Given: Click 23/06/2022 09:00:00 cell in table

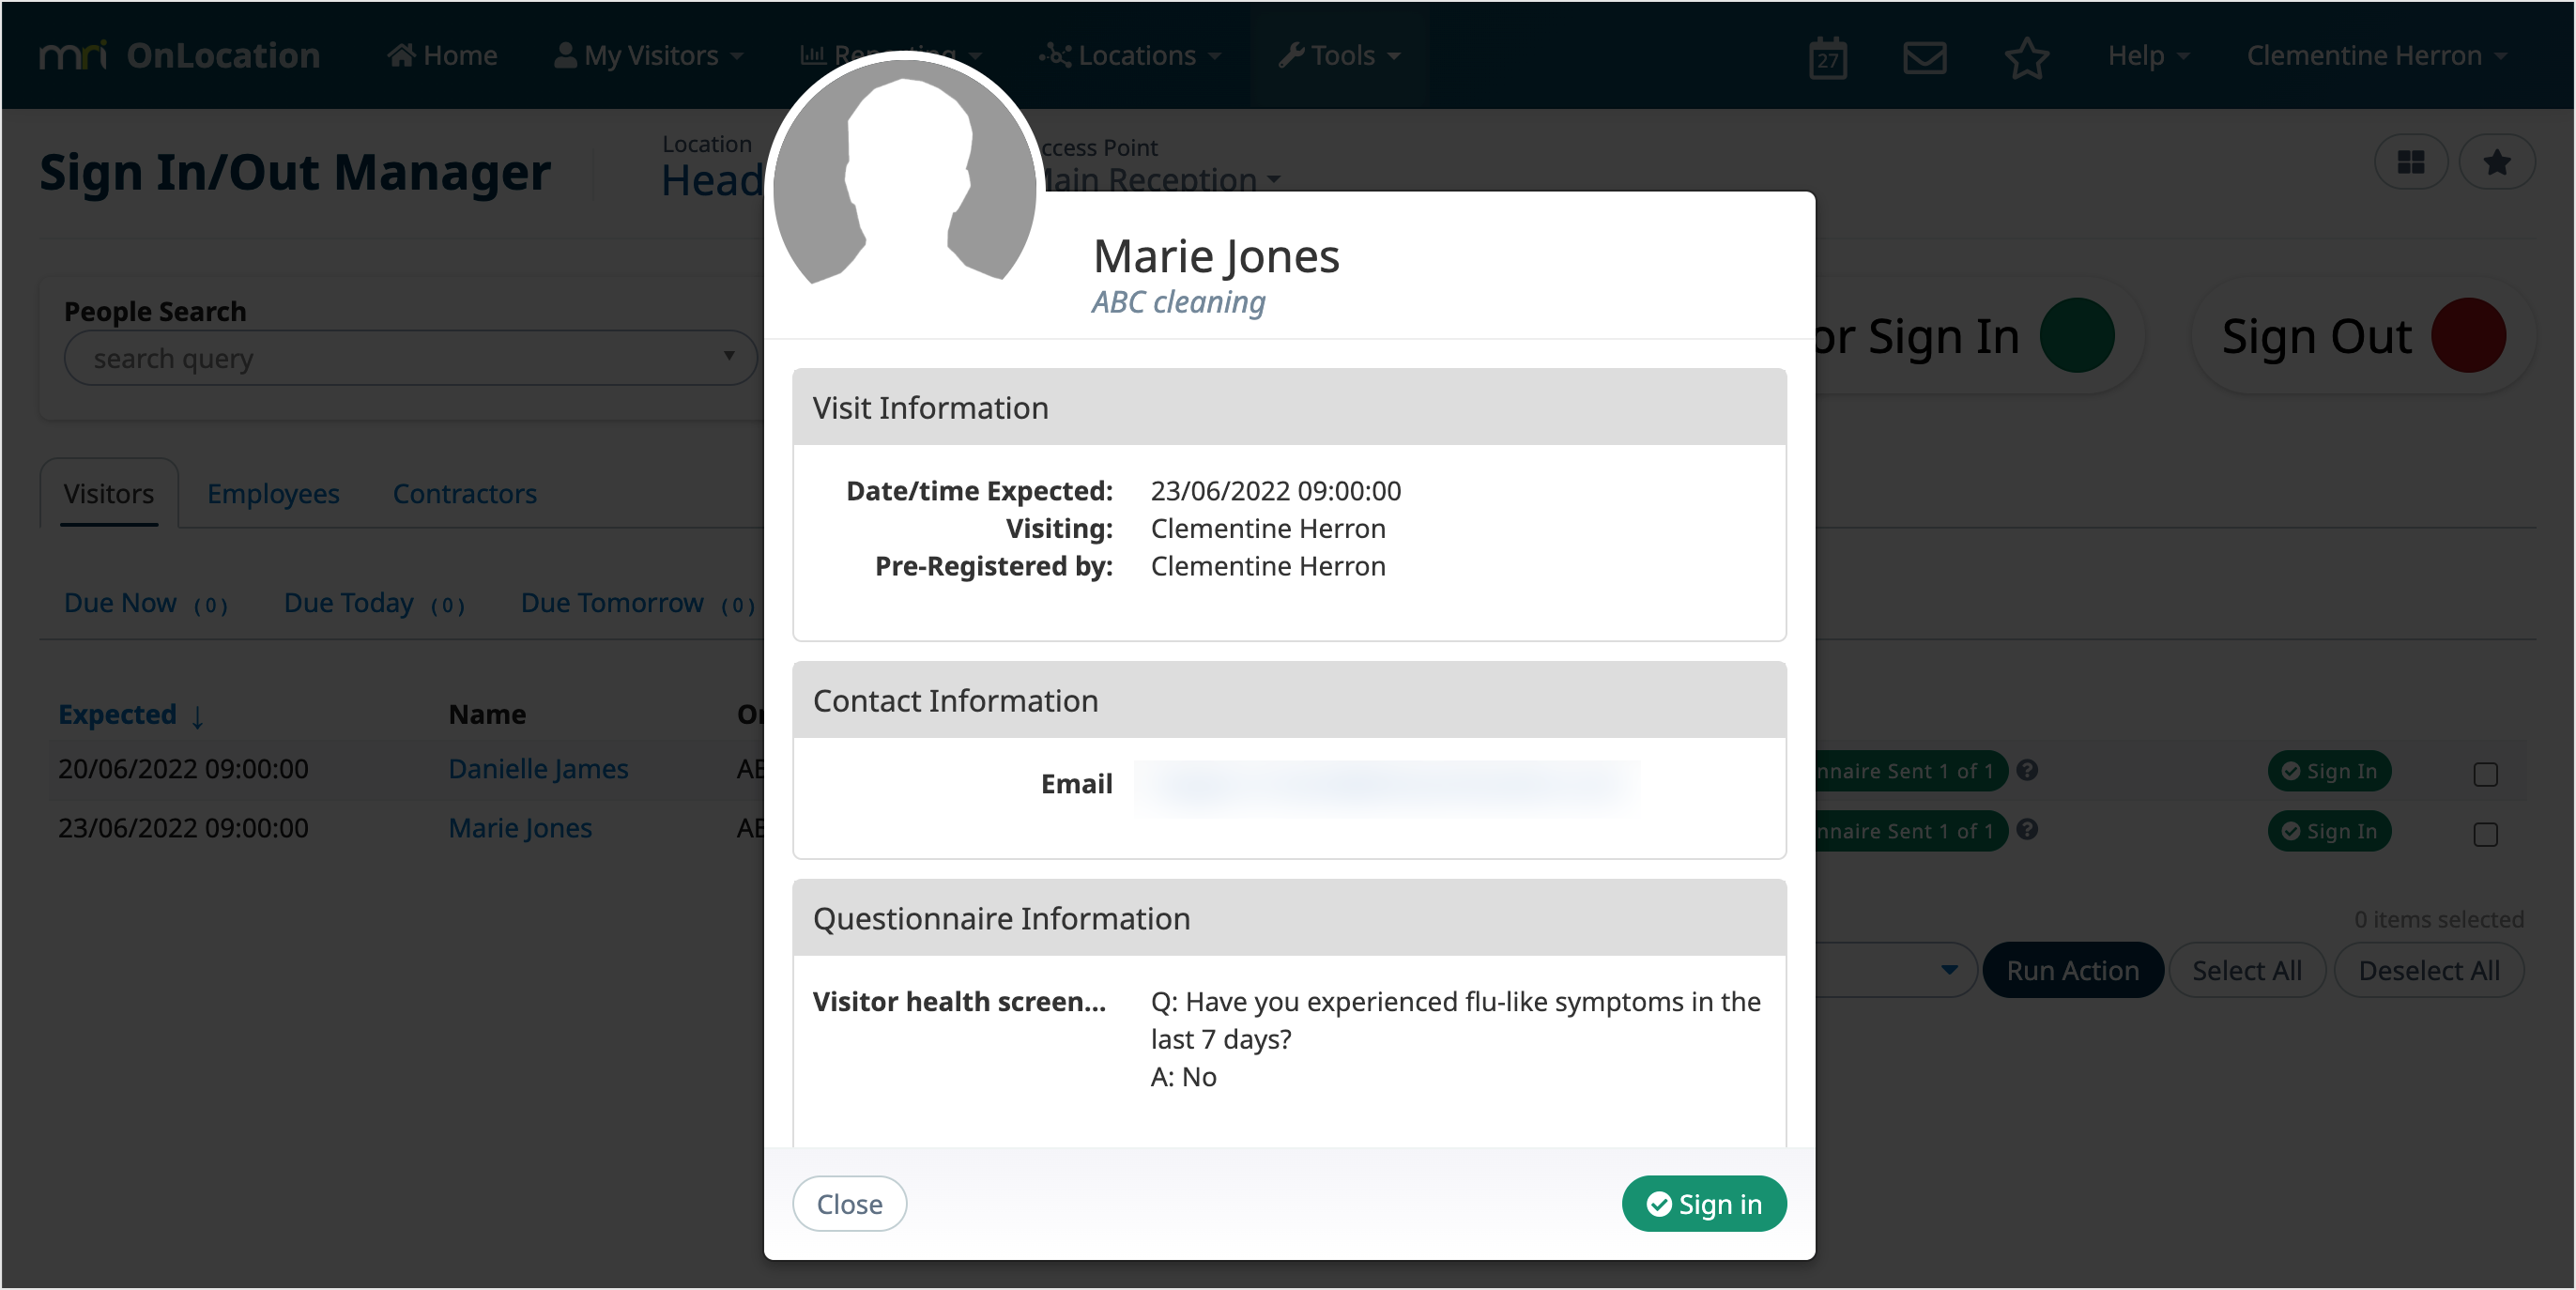Looking at the screenshot, I should coord(183,828).
